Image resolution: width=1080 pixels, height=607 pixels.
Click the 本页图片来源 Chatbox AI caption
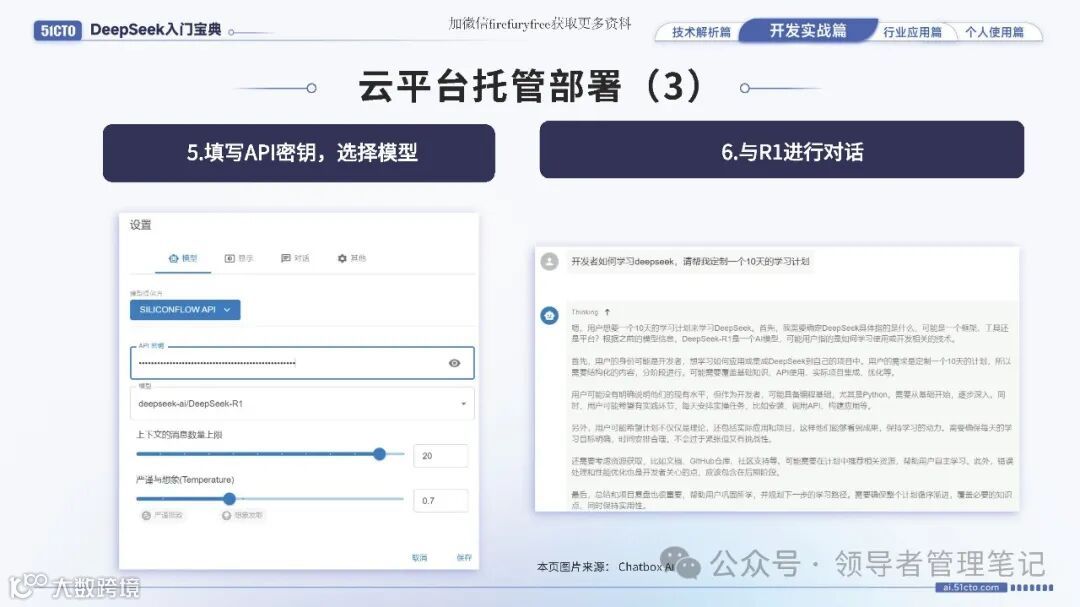[605, 567]
